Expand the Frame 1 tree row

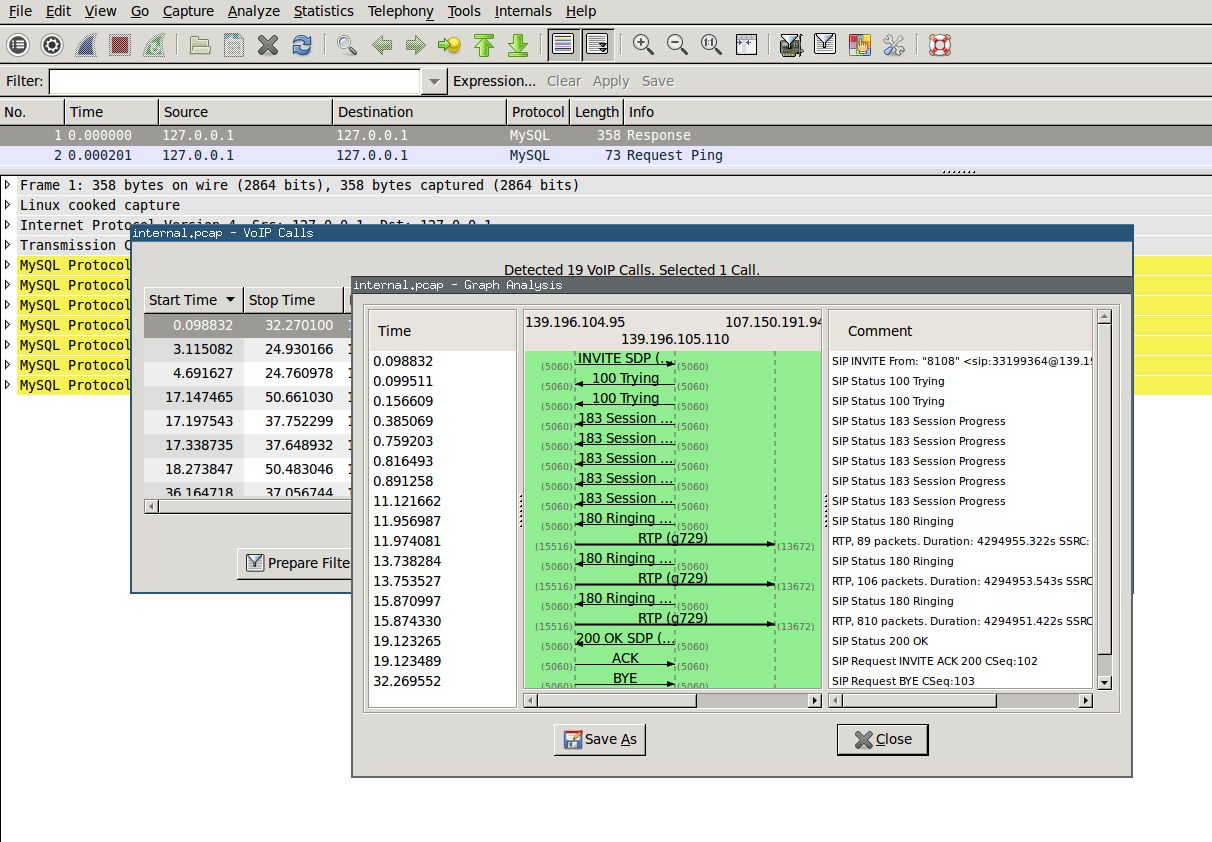8,185
